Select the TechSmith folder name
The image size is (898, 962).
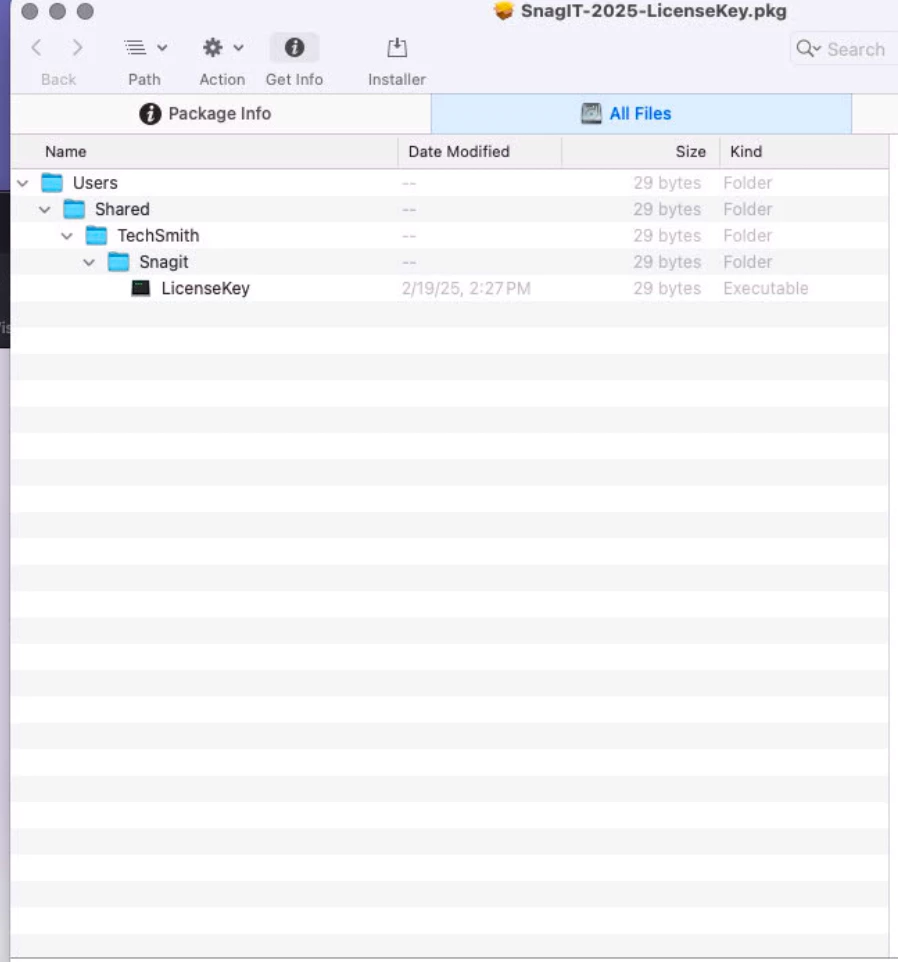(158, 236)
